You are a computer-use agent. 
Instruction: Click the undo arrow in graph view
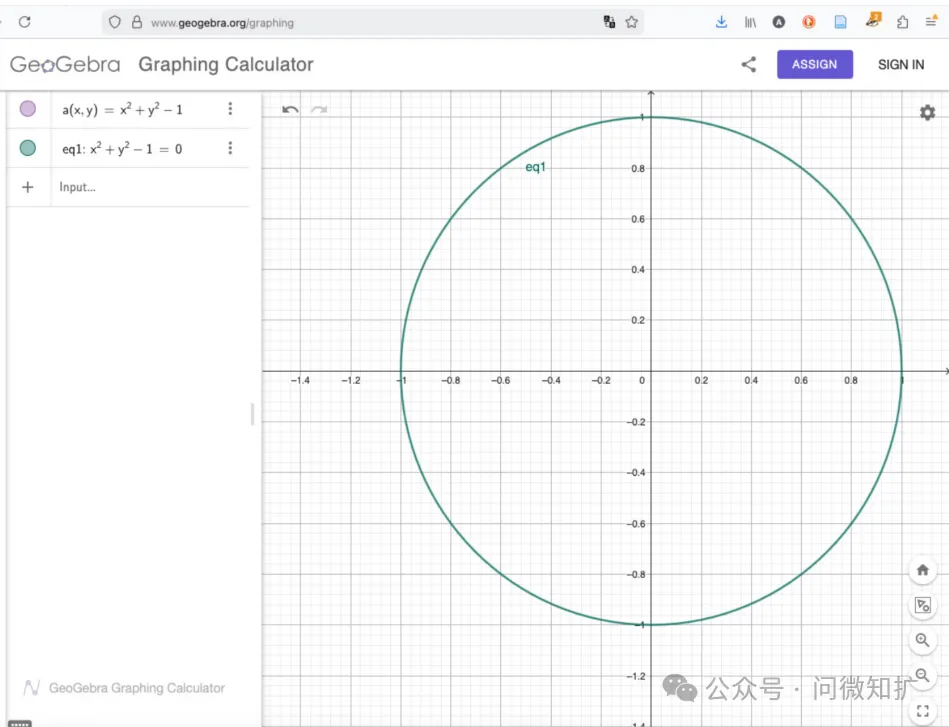[290, 109]
